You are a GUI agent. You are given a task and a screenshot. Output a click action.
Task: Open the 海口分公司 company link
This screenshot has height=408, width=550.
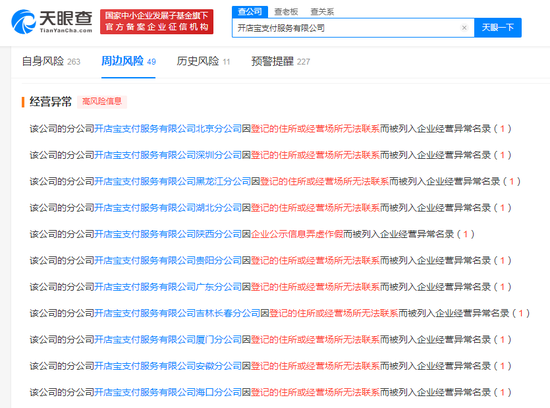pyautogui.click(x=168, y=392)
